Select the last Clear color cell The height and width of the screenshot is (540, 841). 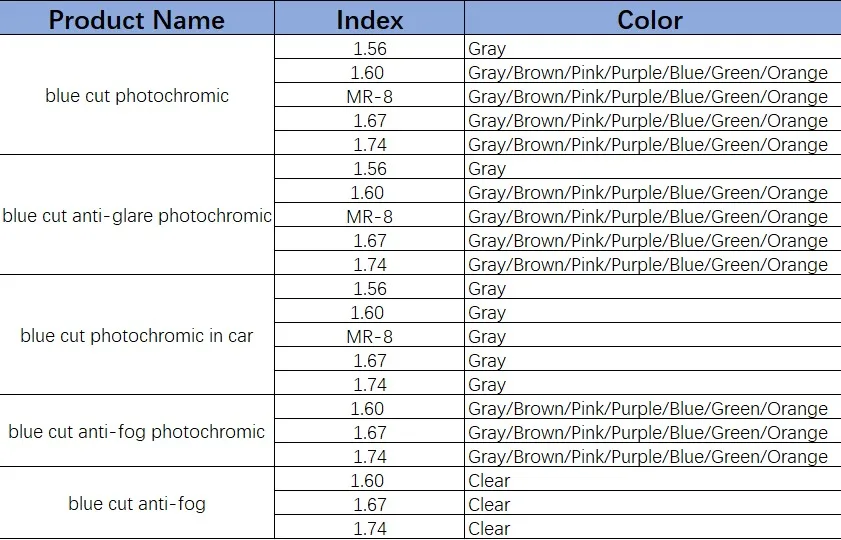(489, 528)
